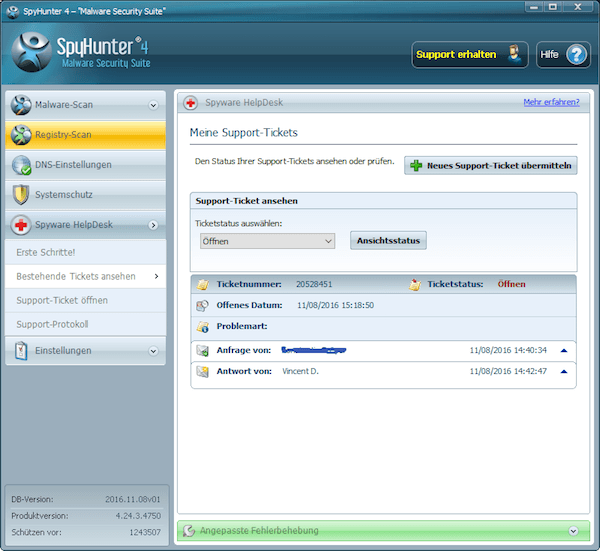Click responder name Vincent D.
The width and height of the screenshot is (600, 551).
click(x=300, y=371)
